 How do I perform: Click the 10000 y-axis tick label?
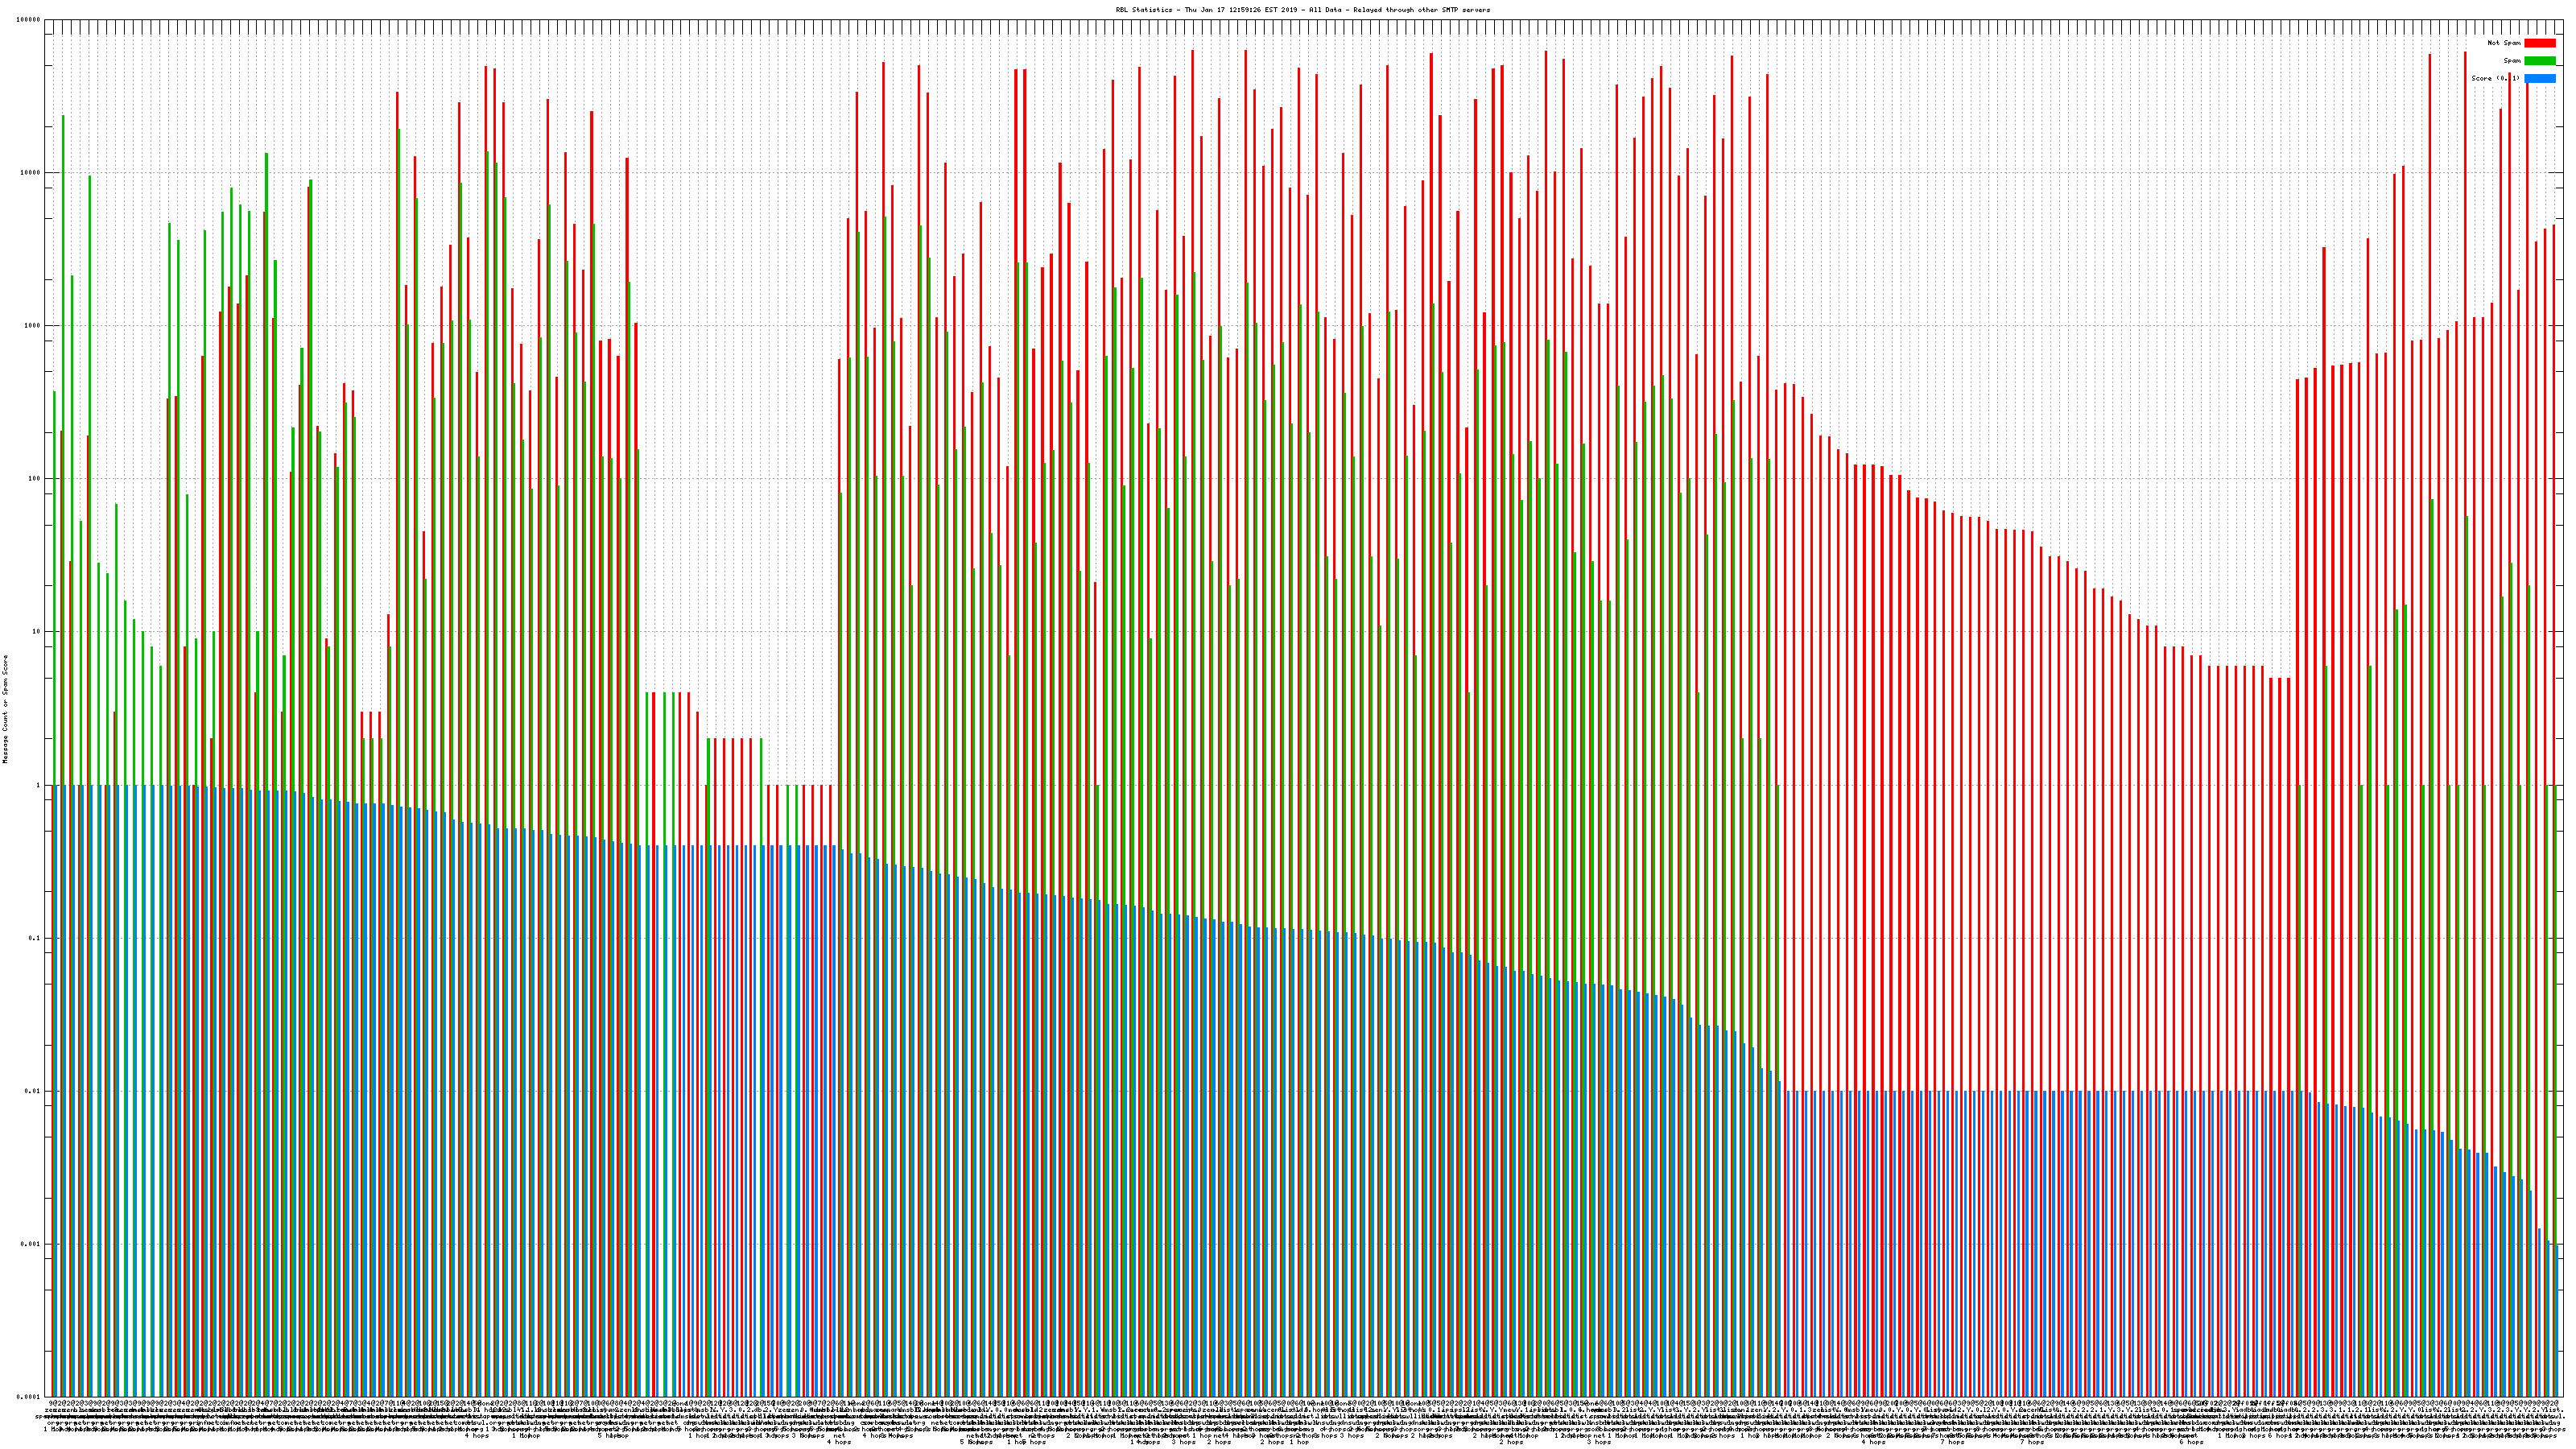[31, 173]
